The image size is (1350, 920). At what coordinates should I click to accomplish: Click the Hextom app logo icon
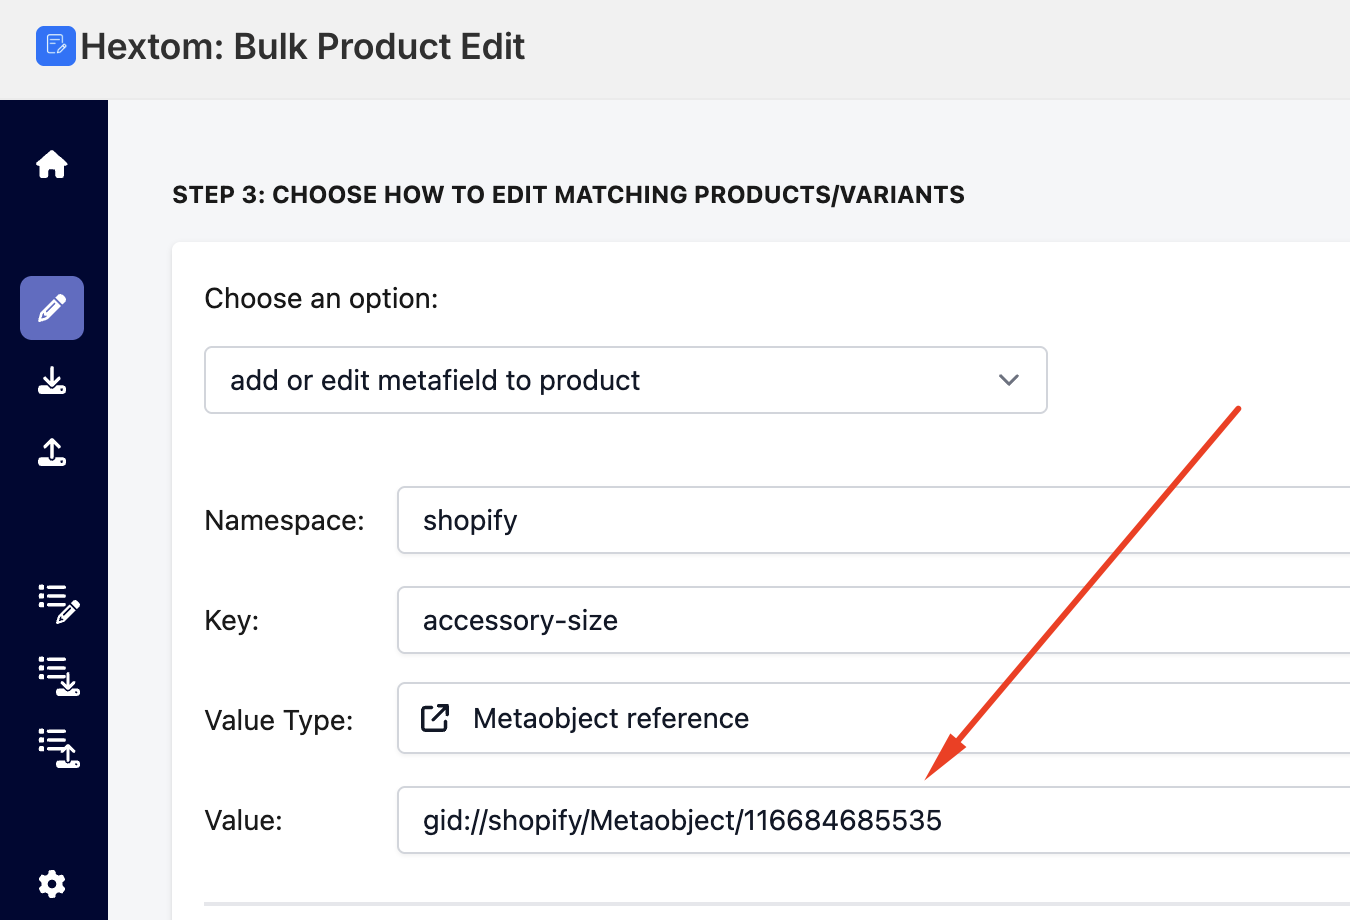[x=56, y=46]
